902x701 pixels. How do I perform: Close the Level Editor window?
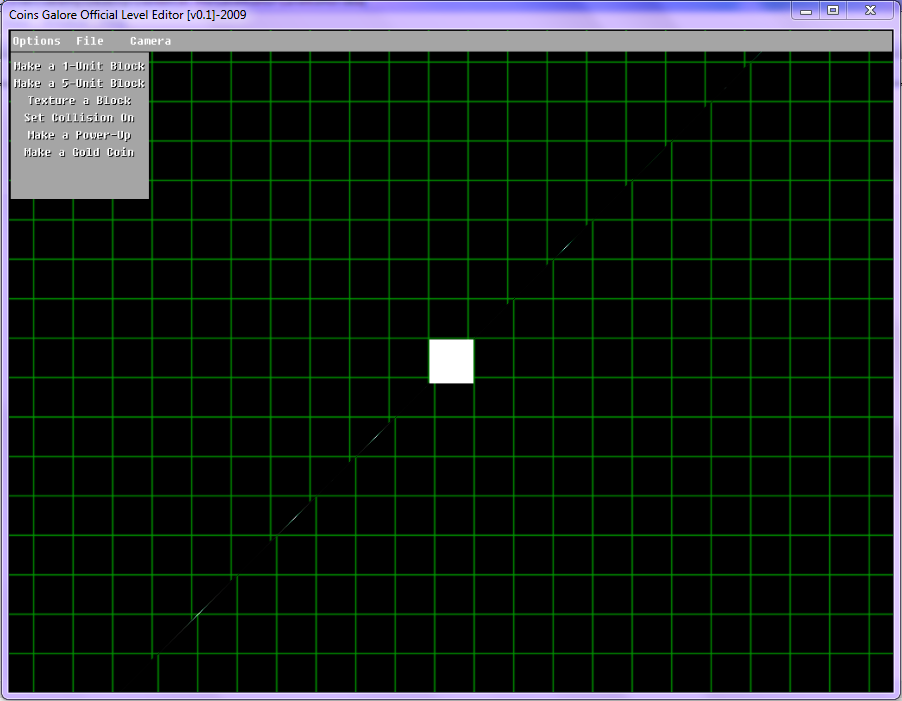[871, 10]
